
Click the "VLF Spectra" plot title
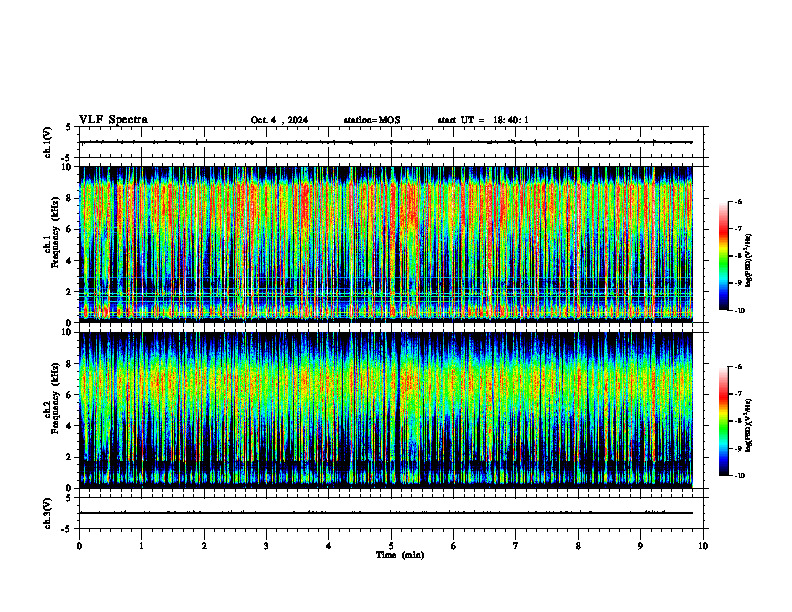(x=113, y=120)
